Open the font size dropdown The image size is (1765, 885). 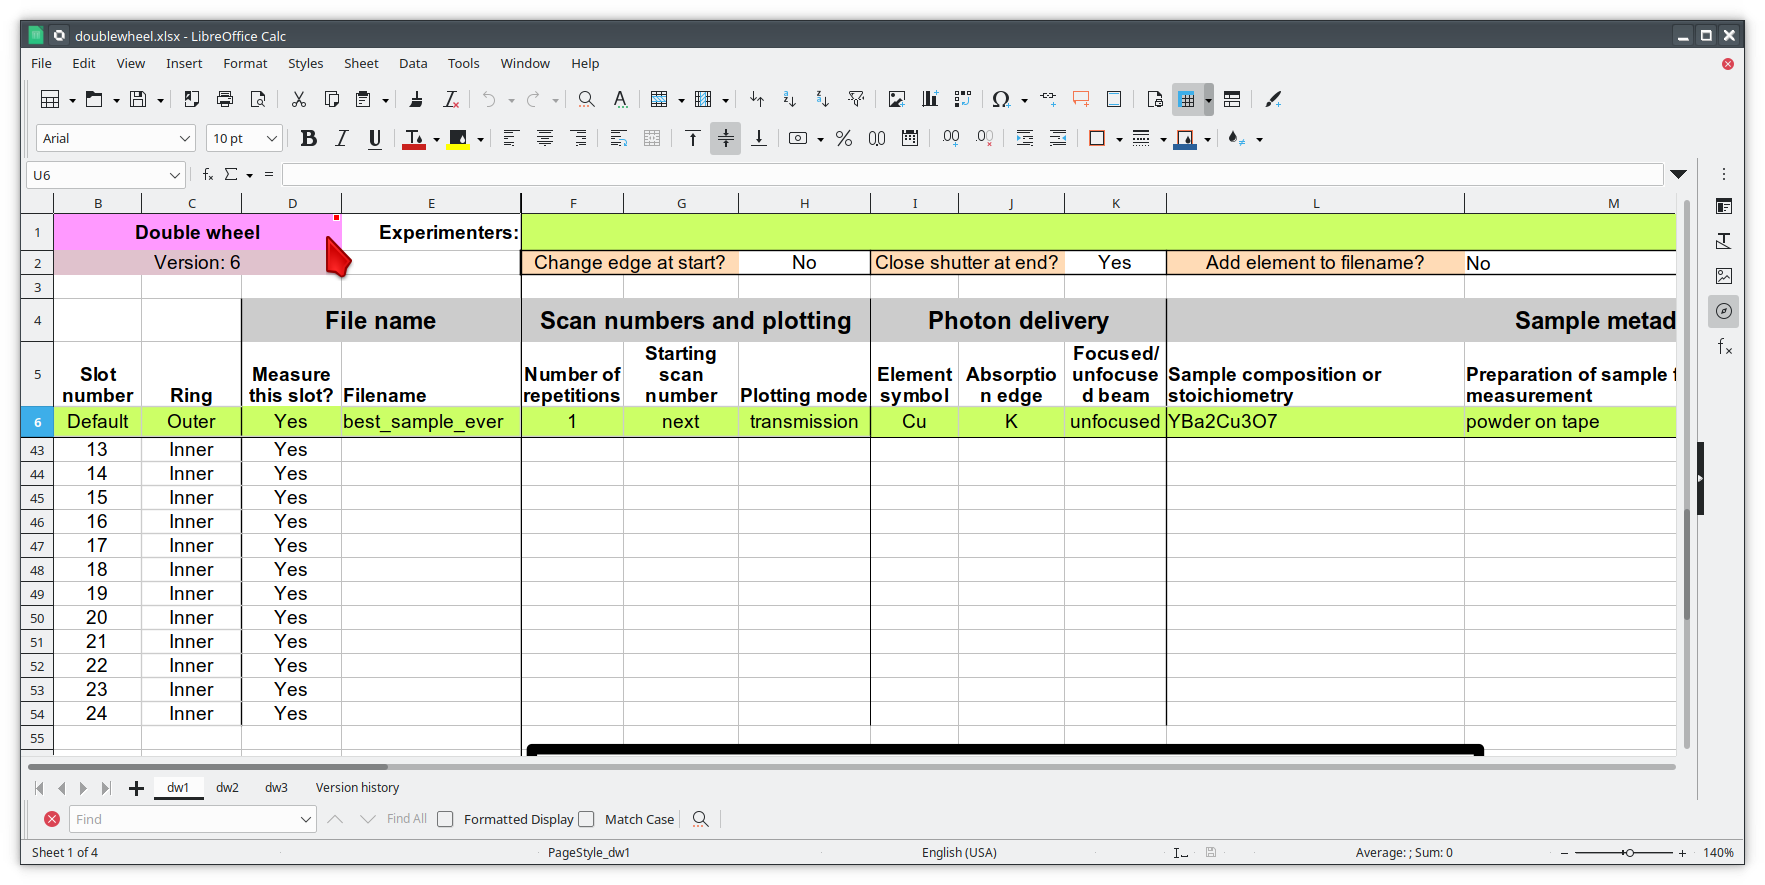[x=271, y=138]
